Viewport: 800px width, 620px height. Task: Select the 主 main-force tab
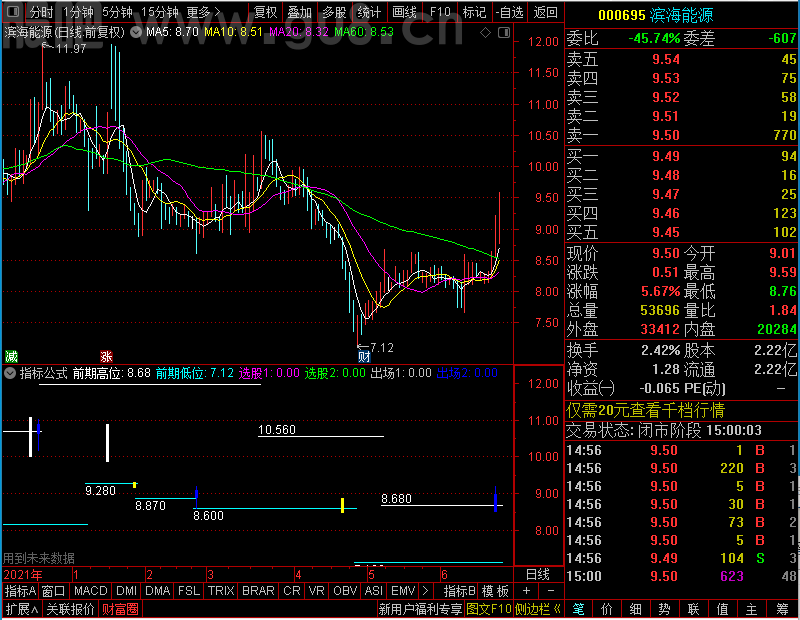coord(752,609)
